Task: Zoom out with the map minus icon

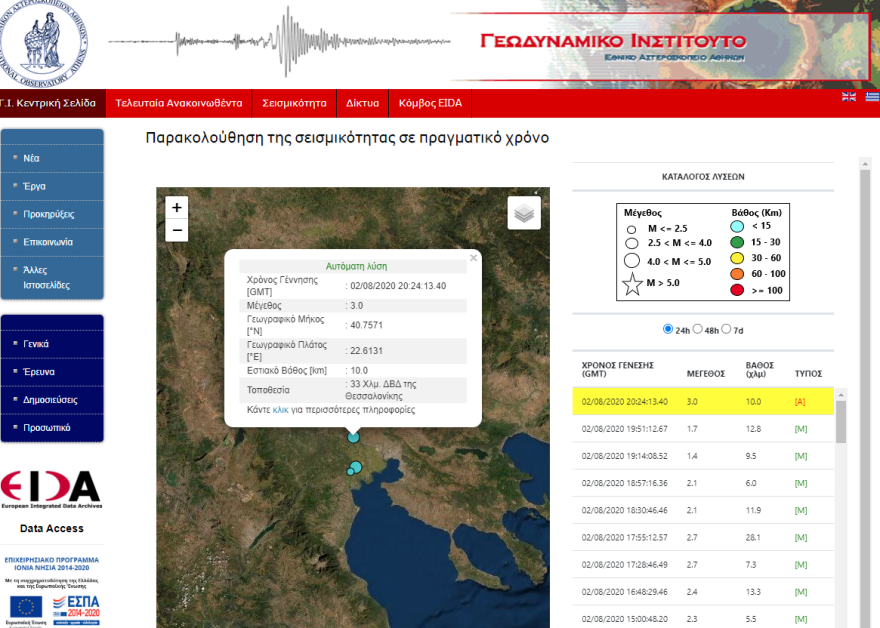Action: coord(176,230)
